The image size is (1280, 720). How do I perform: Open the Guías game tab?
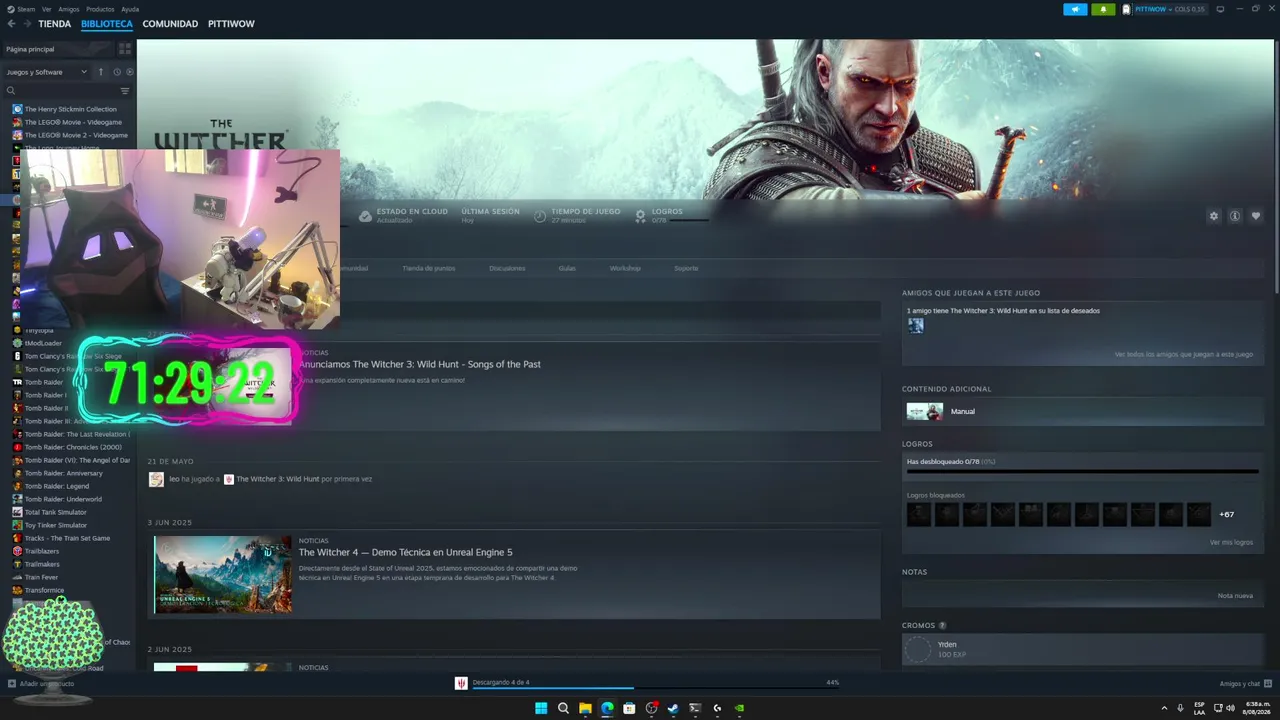coord(567,268)
